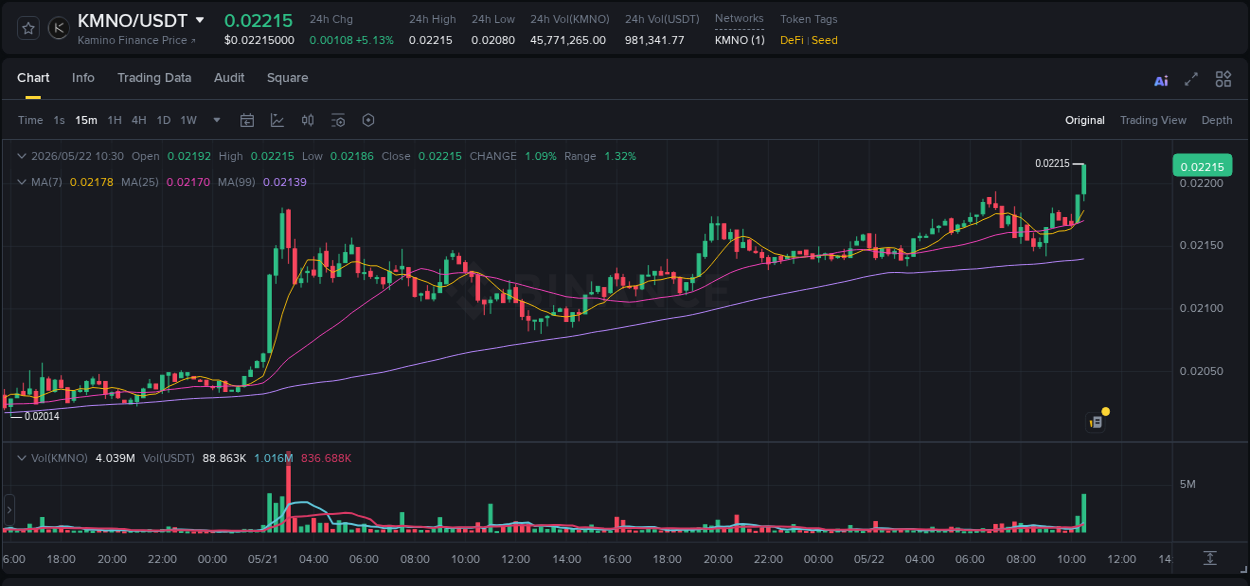Viewport: 1250px width, 586px height.
Task: Click the Kamino token logo icon
Action: click(59, 28)
